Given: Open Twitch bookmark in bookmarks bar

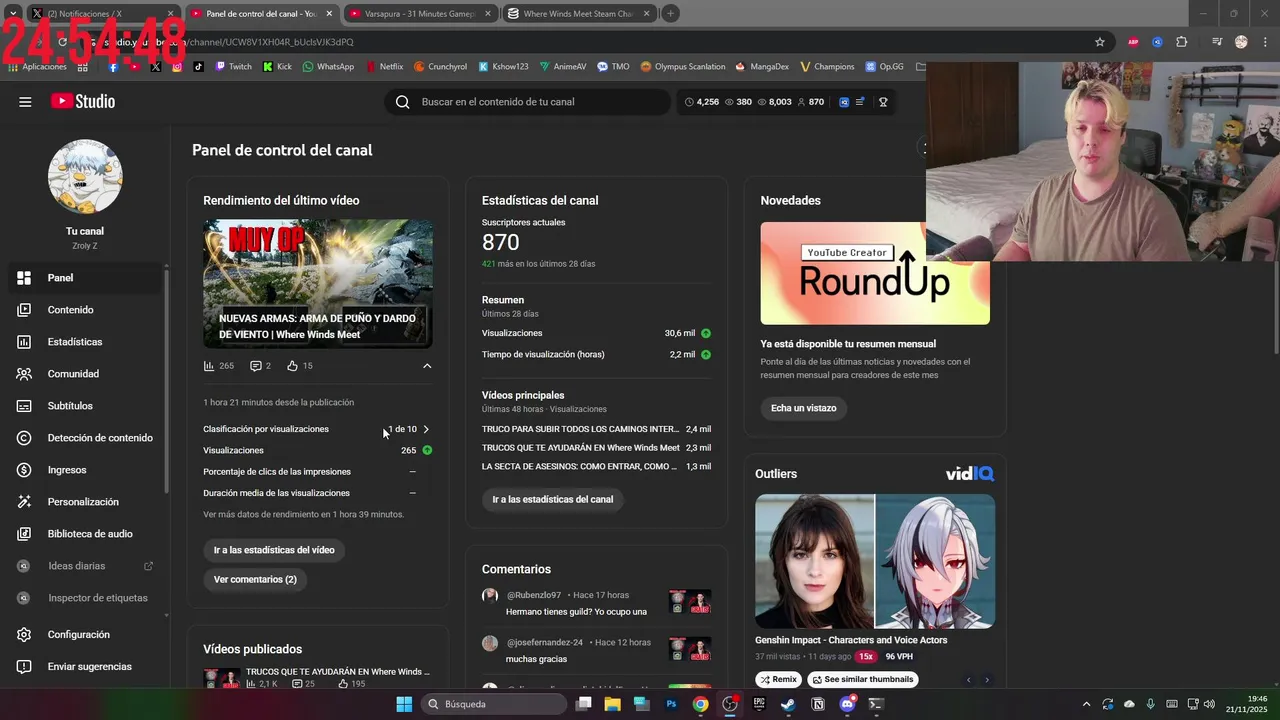Looking at the screenshot, I should (234, 67).
